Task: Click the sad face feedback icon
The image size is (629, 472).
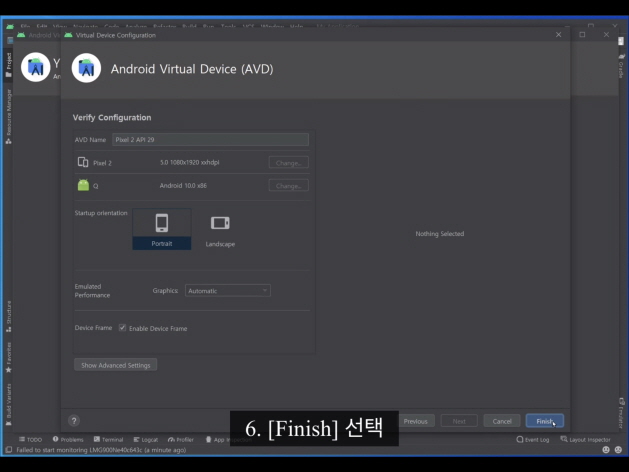Action: 618,450
